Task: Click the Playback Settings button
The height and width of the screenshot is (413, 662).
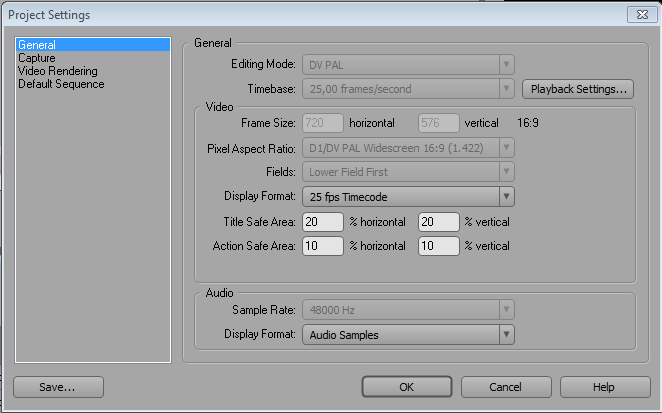Action: click(x=578, y=90)
